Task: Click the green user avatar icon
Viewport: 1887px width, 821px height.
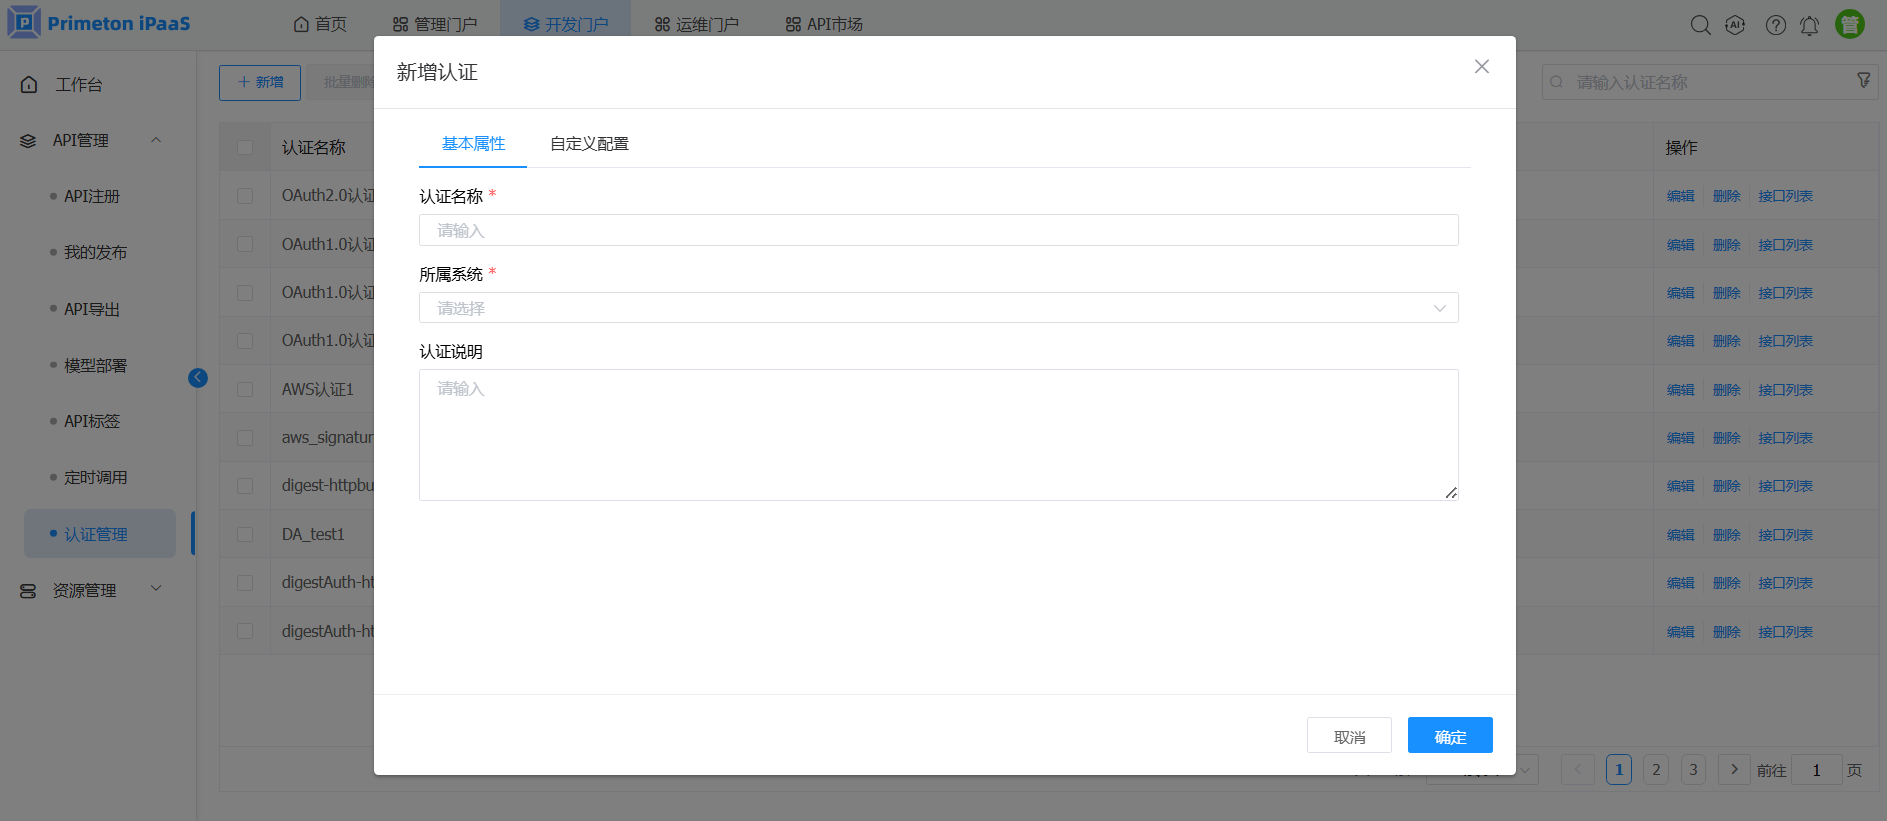Action: coord(1849,24)
